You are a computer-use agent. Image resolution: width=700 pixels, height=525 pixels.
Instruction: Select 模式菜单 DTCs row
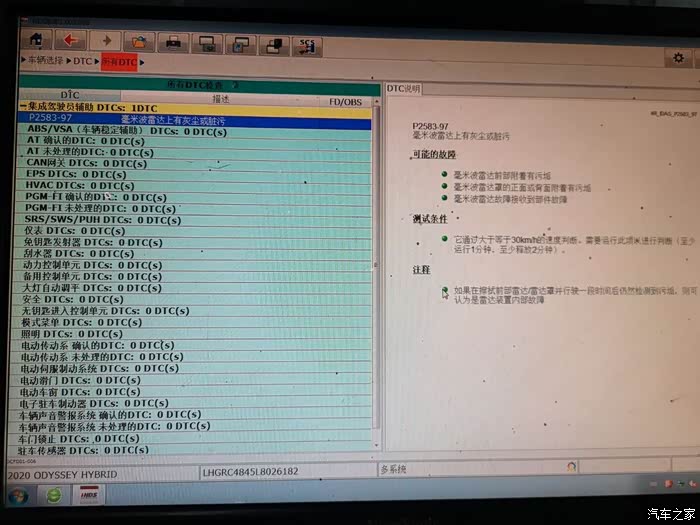[x=191, y=323]
